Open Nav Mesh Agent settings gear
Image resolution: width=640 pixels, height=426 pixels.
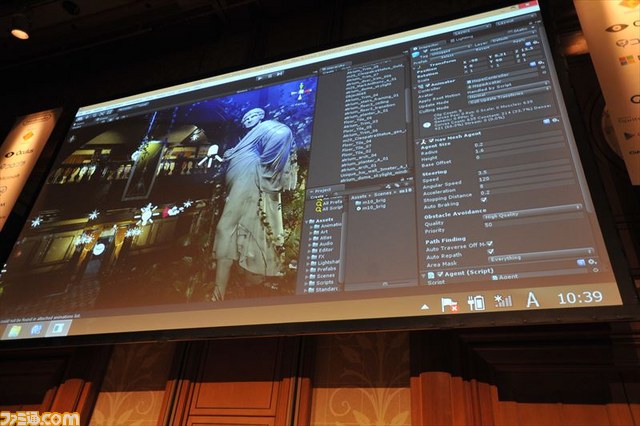tap(556, 120)
